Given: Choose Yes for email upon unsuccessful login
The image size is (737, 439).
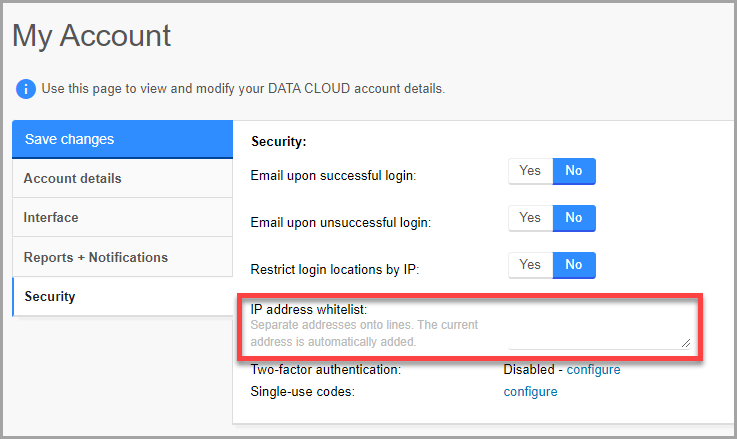Looking at the screenshot, I should tap(530, 218).
